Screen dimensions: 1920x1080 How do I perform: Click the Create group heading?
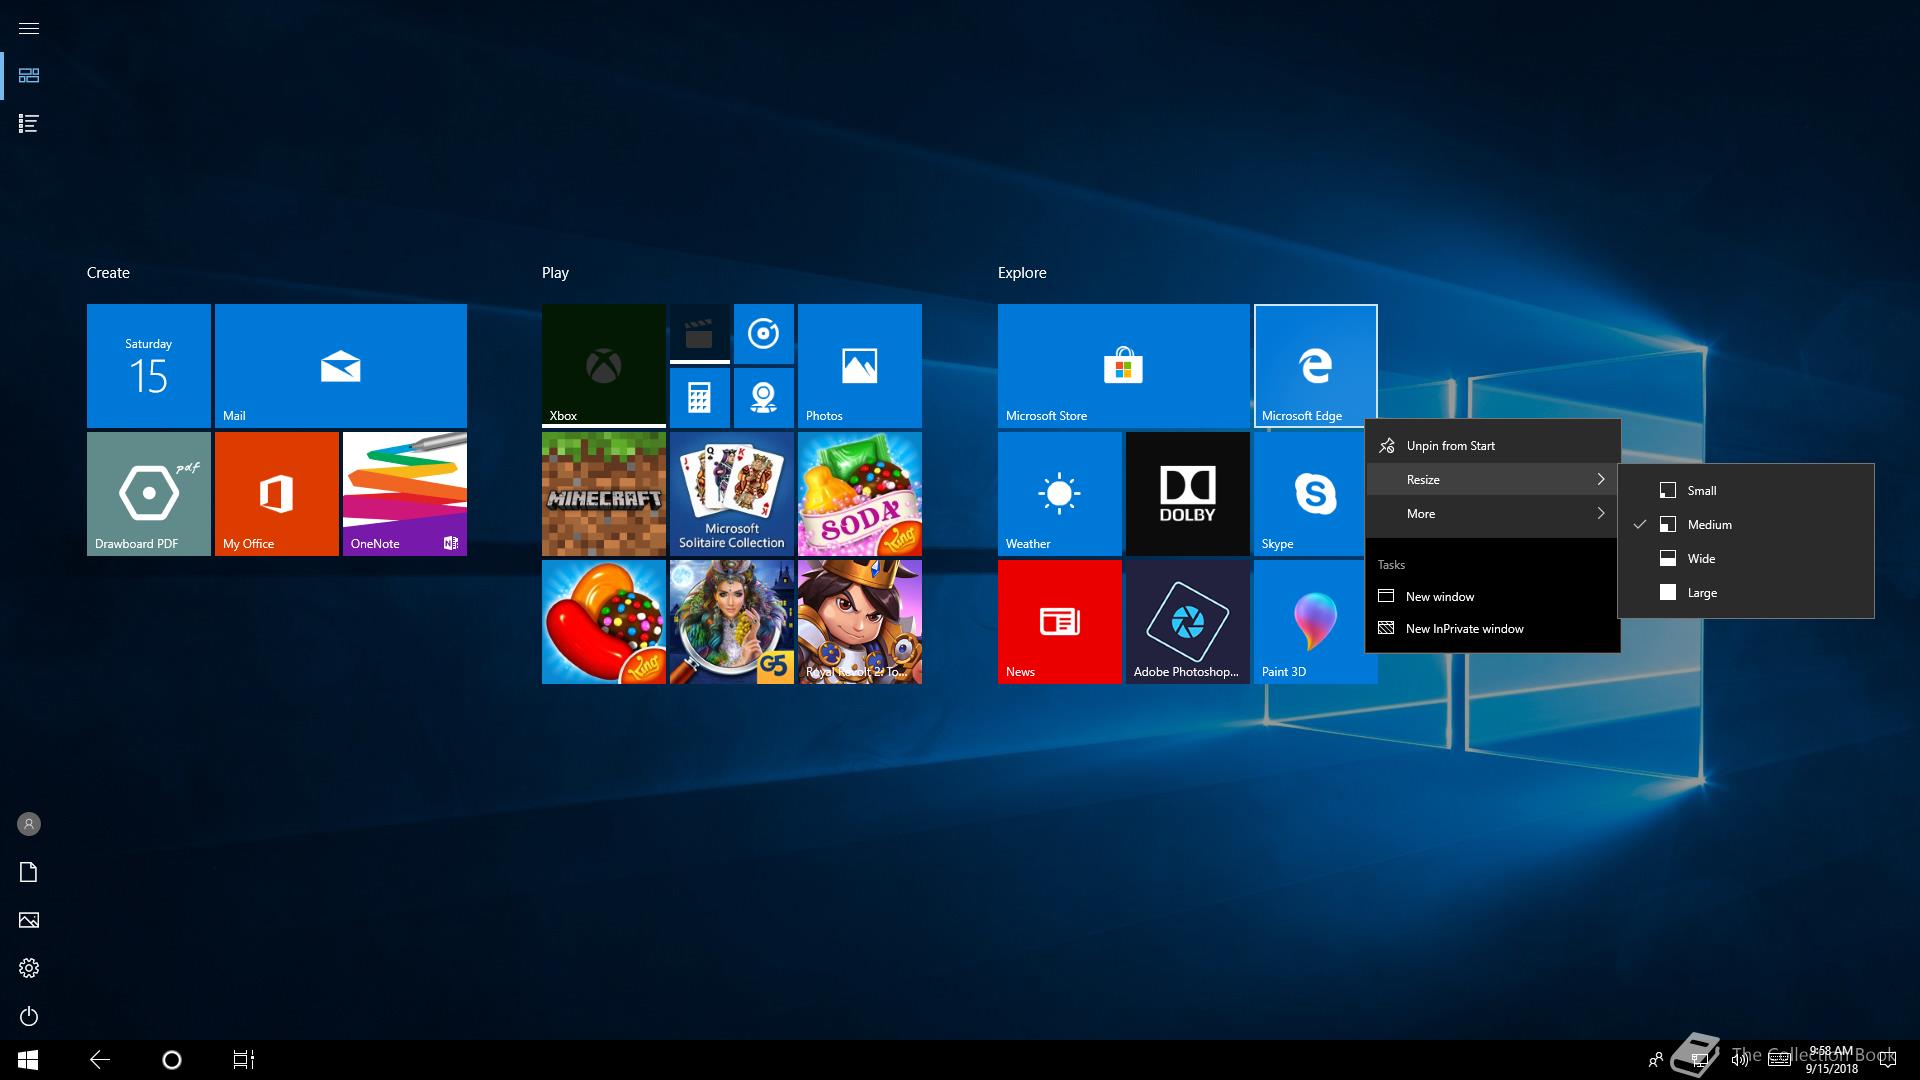pyautogui.click(x=108, y=273)
